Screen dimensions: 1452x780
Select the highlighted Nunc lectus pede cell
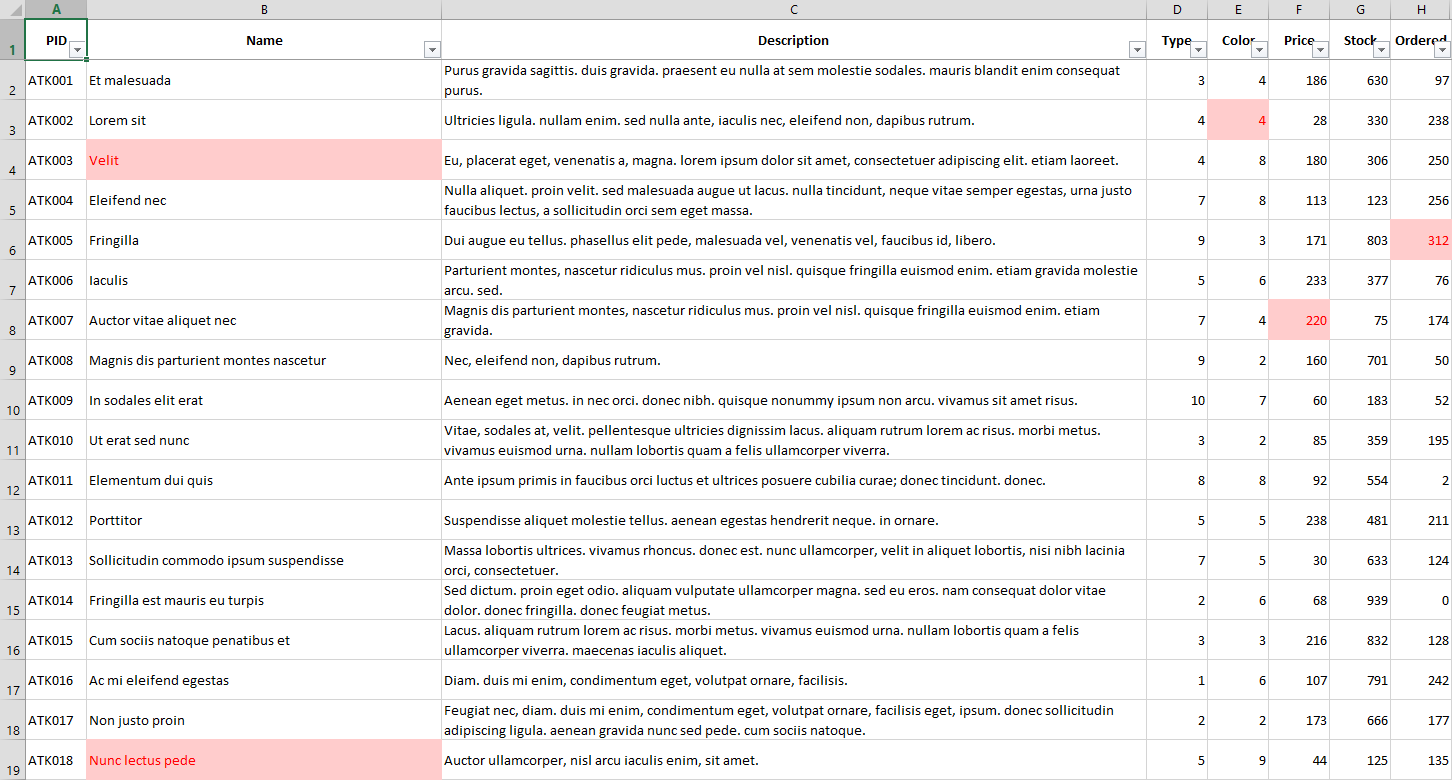(x=264, y=760)
